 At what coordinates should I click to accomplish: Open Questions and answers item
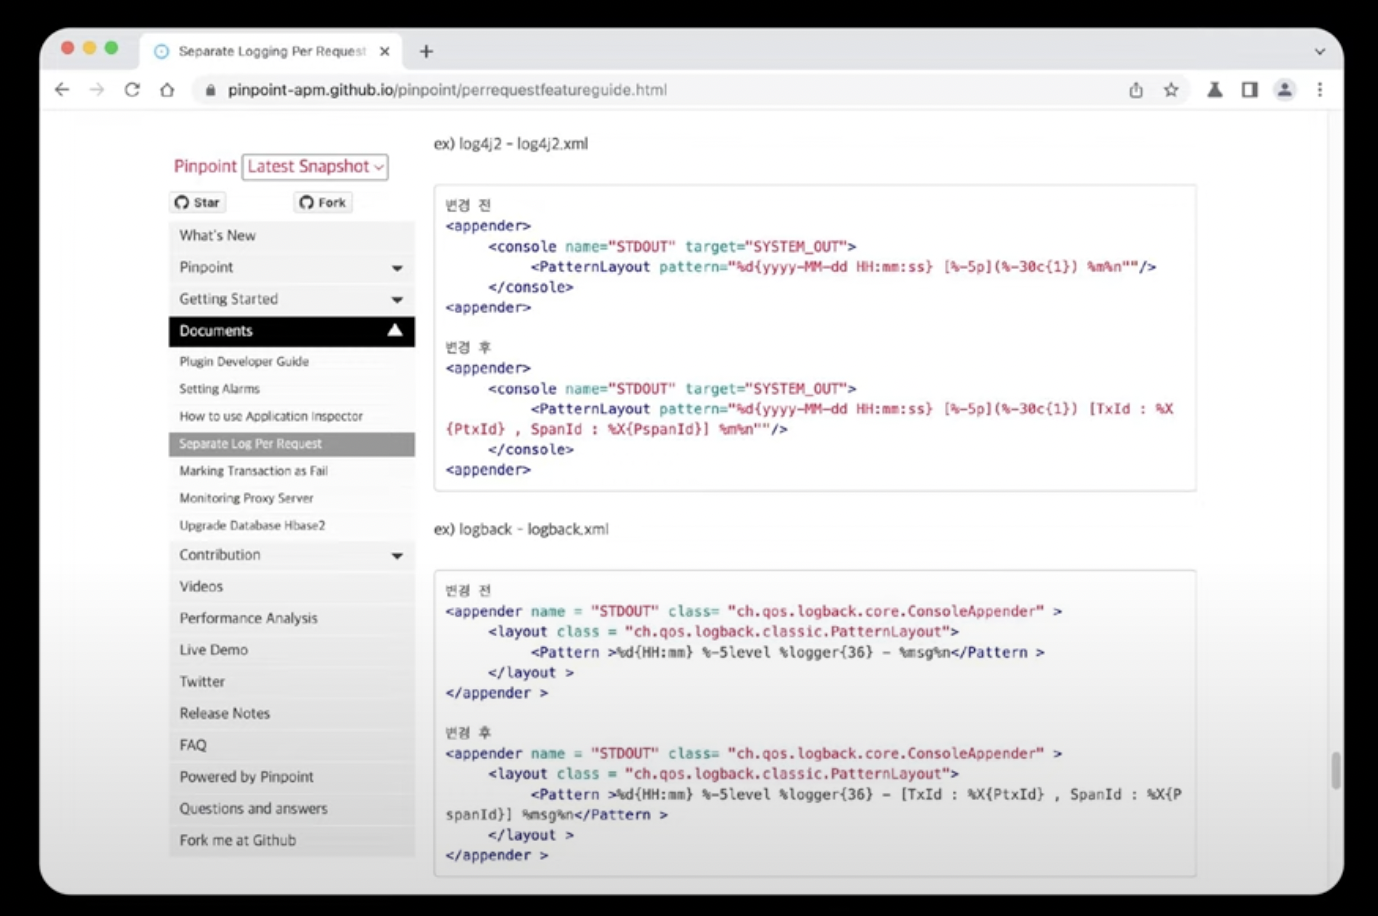coord(291,809)
